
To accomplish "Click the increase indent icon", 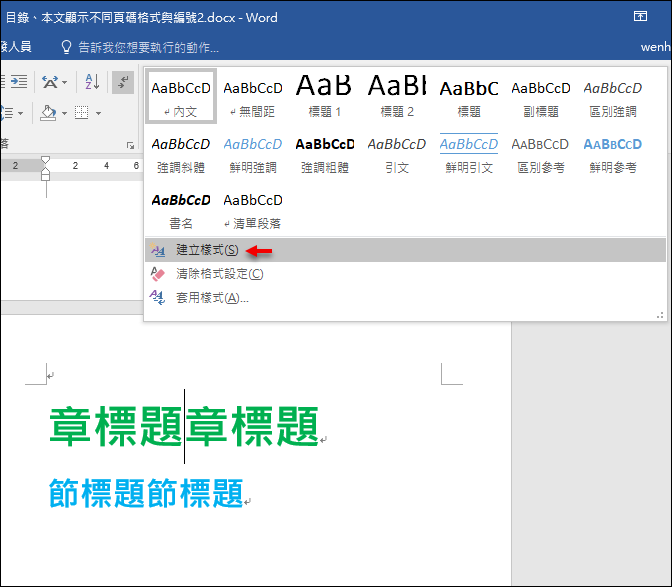I will (19, 81).
